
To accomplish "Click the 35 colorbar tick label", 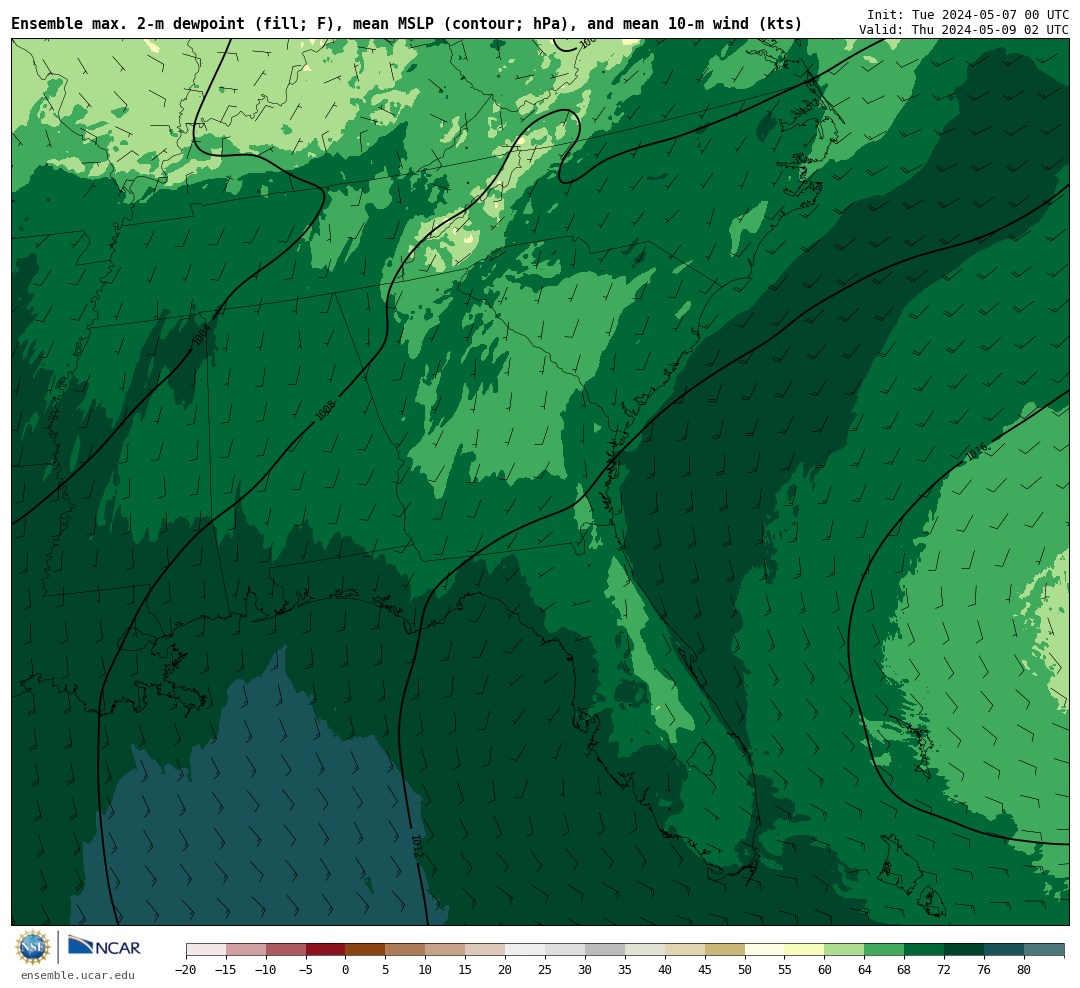I will (625, 970).
